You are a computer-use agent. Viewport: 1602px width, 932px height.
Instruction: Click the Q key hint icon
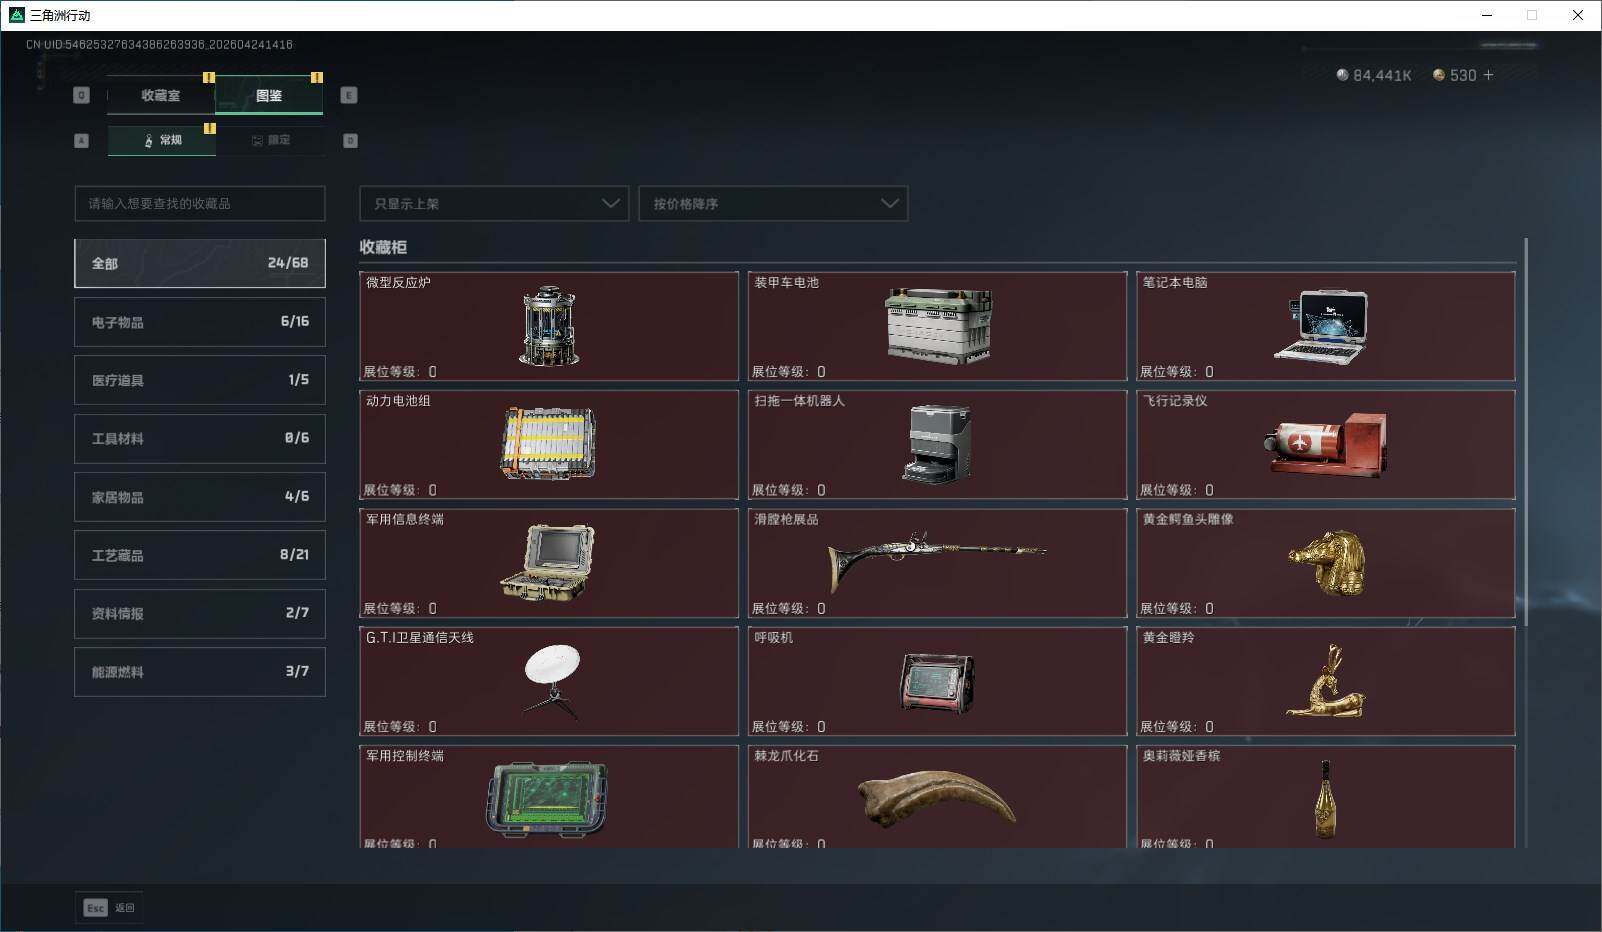coord(82,95)
